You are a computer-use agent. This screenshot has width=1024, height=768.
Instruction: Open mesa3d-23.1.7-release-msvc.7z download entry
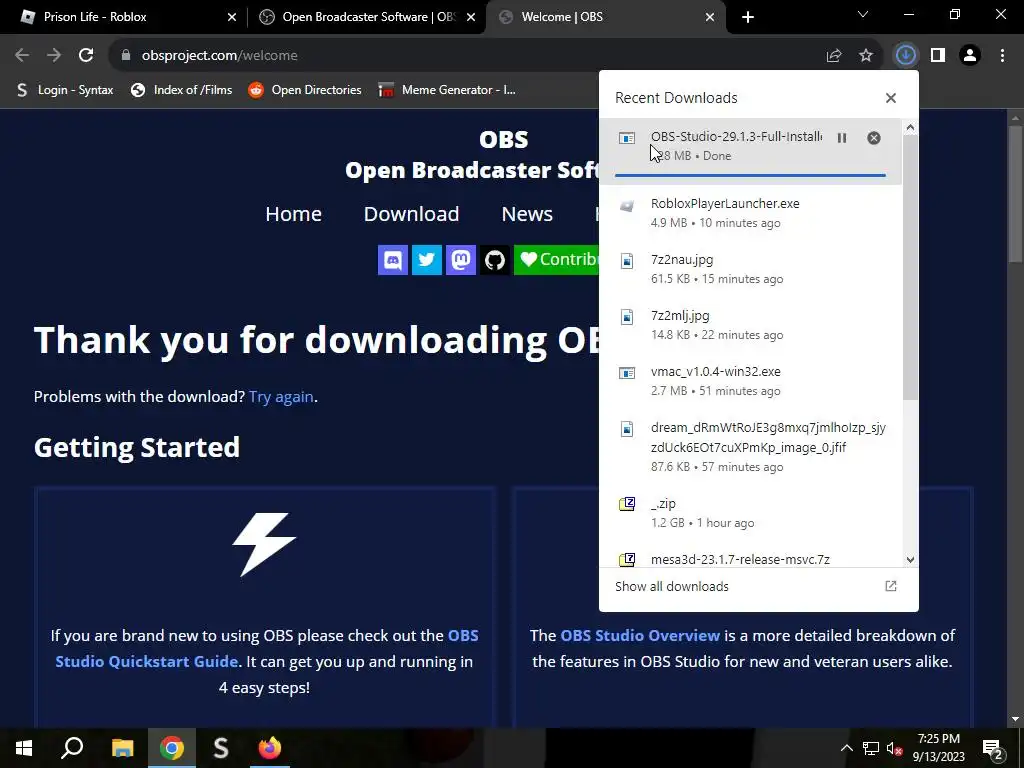point(750,558)
